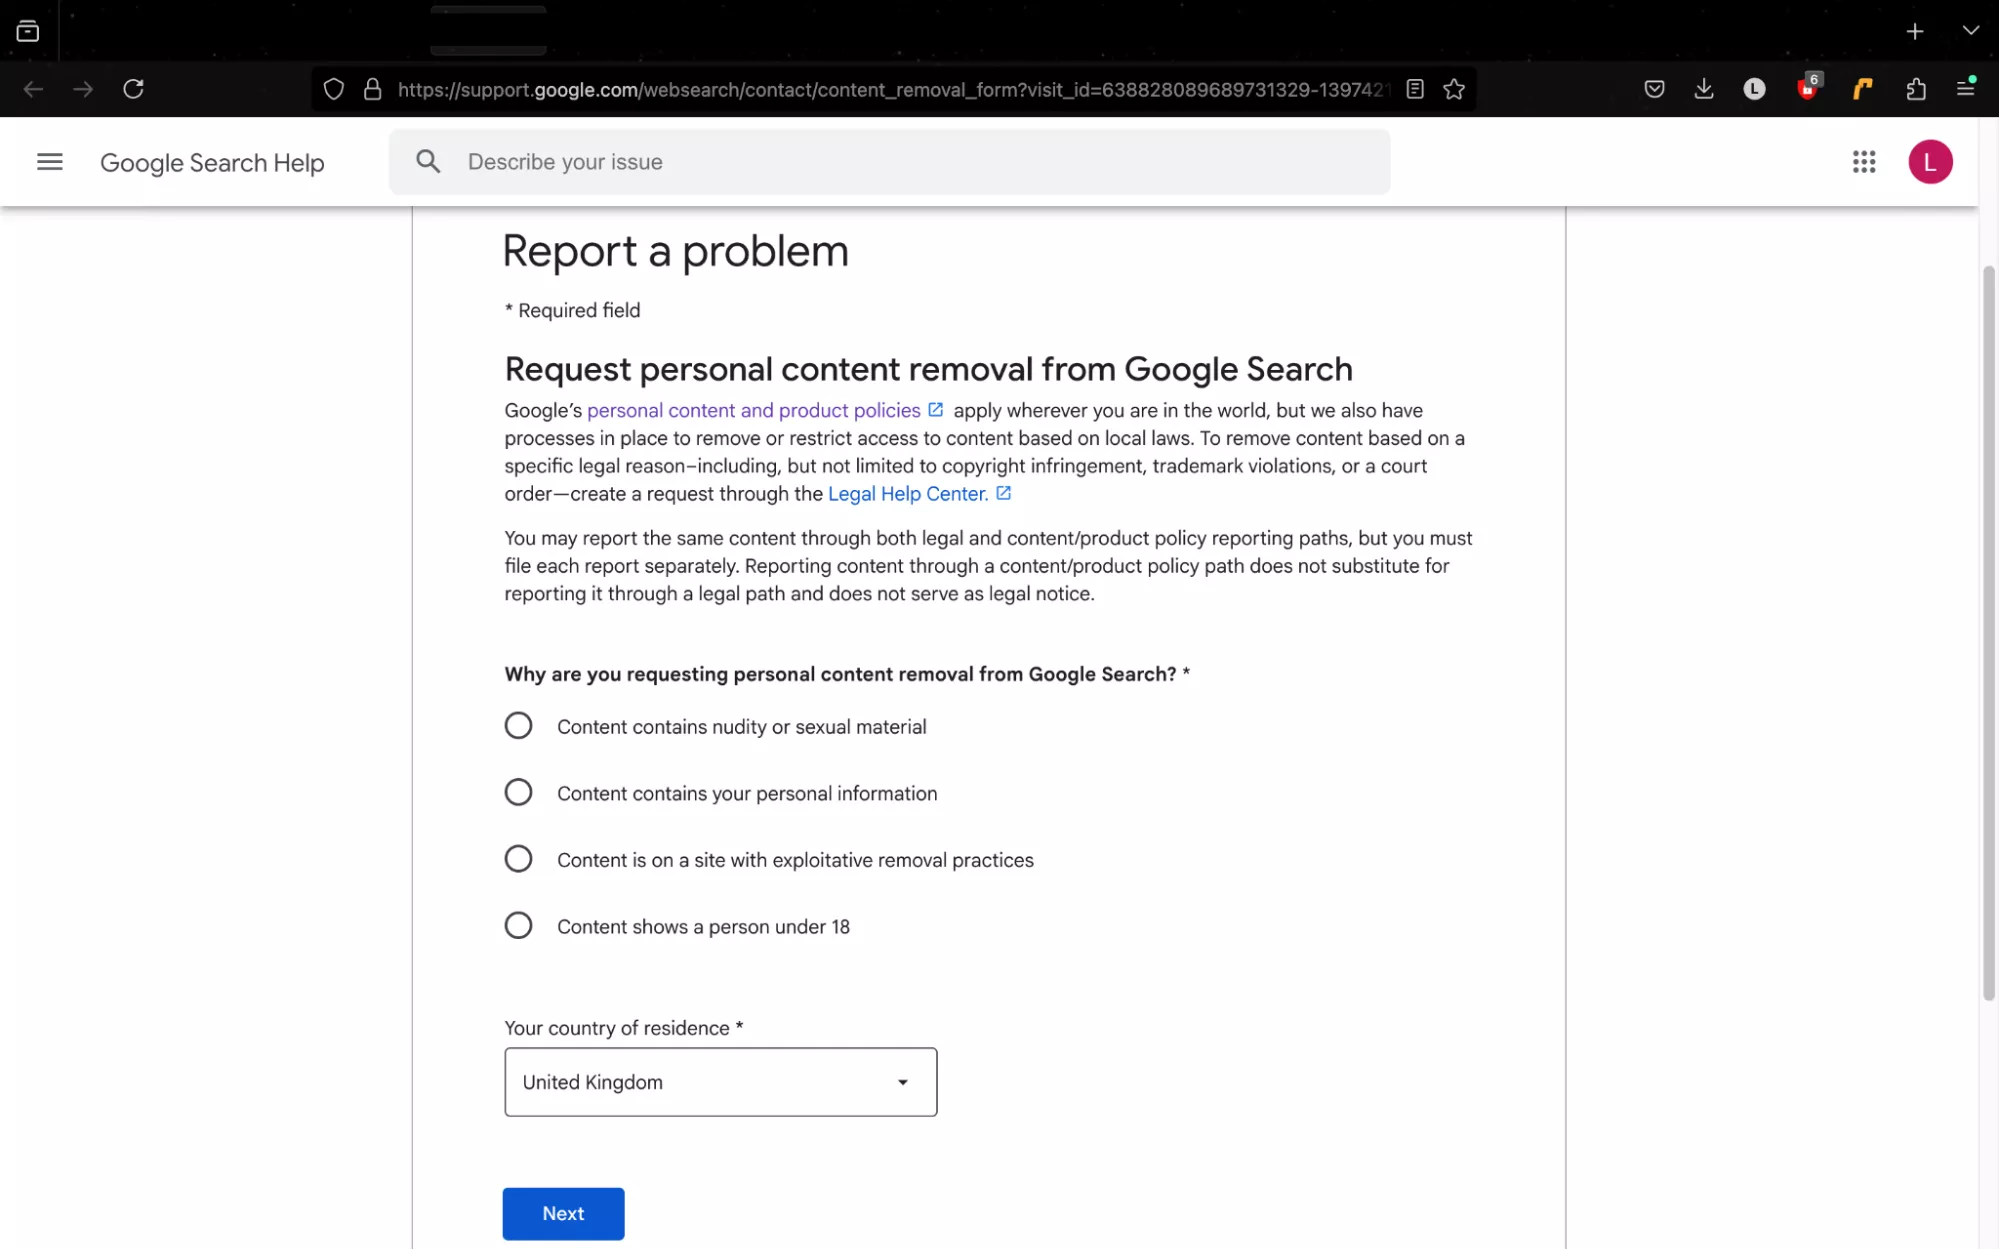
Task: Open the downloads panel
Action: 1704,89
